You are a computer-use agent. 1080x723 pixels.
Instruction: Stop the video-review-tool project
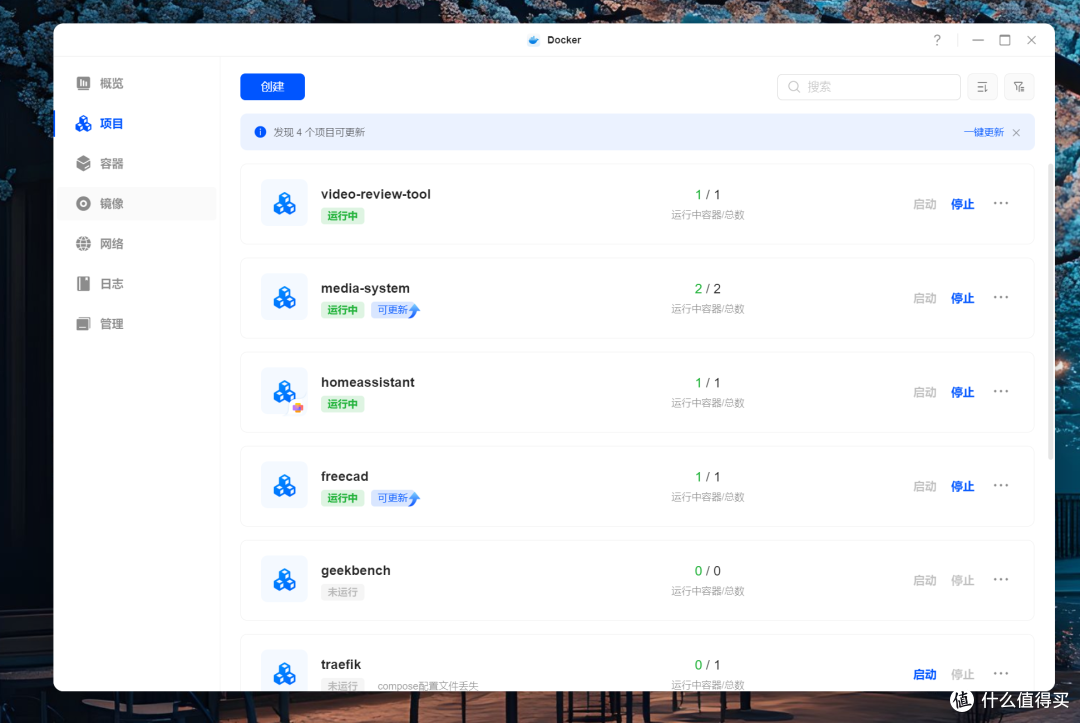pos(962,204)
